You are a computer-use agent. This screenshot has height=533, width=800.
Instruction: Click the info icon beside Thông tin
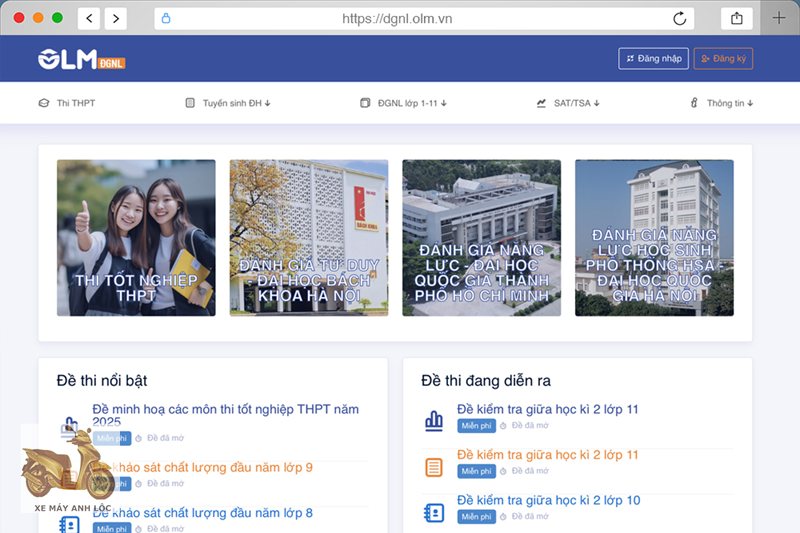694,103
